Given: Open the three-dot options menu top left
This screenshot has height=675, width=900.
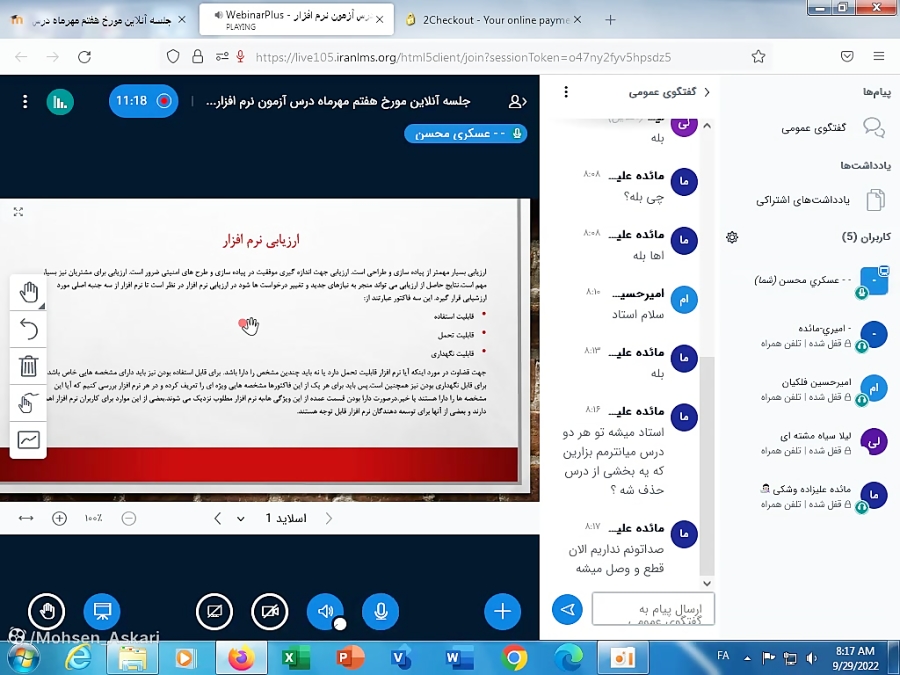Looking at the screenshot, I should 24,102.
